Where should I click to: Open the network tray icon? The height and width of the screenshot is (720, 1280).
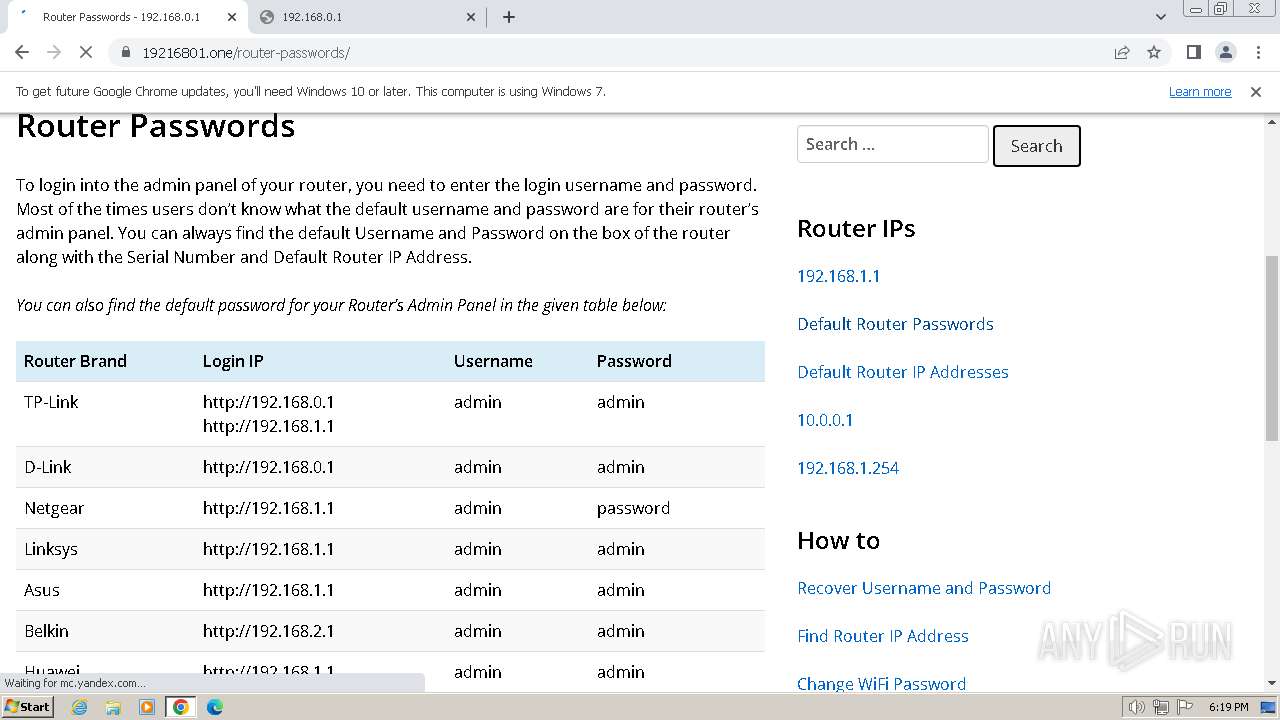click(1161, 707)
